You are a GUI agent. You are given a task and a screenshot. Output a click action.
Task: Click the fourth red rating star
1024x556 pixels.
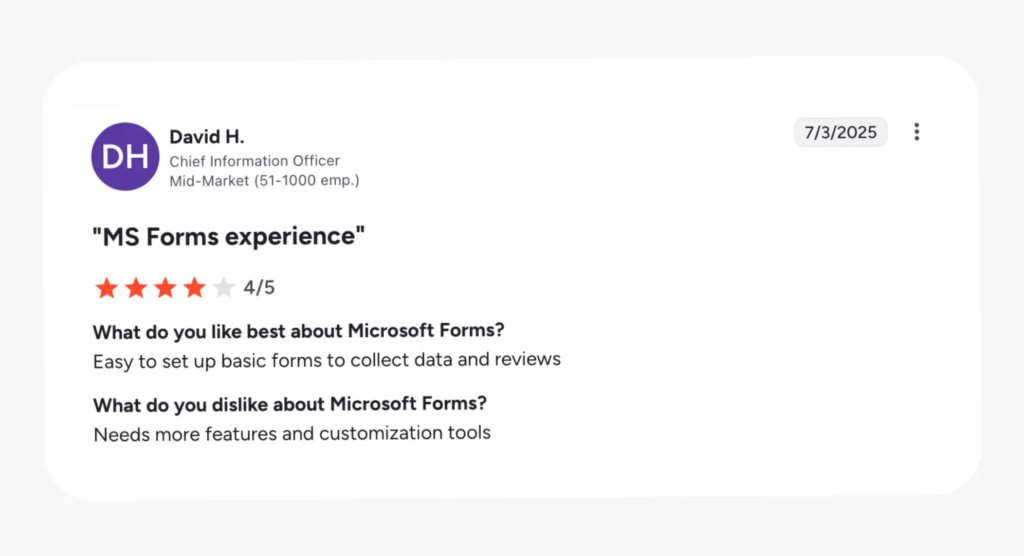pos(194,289)
